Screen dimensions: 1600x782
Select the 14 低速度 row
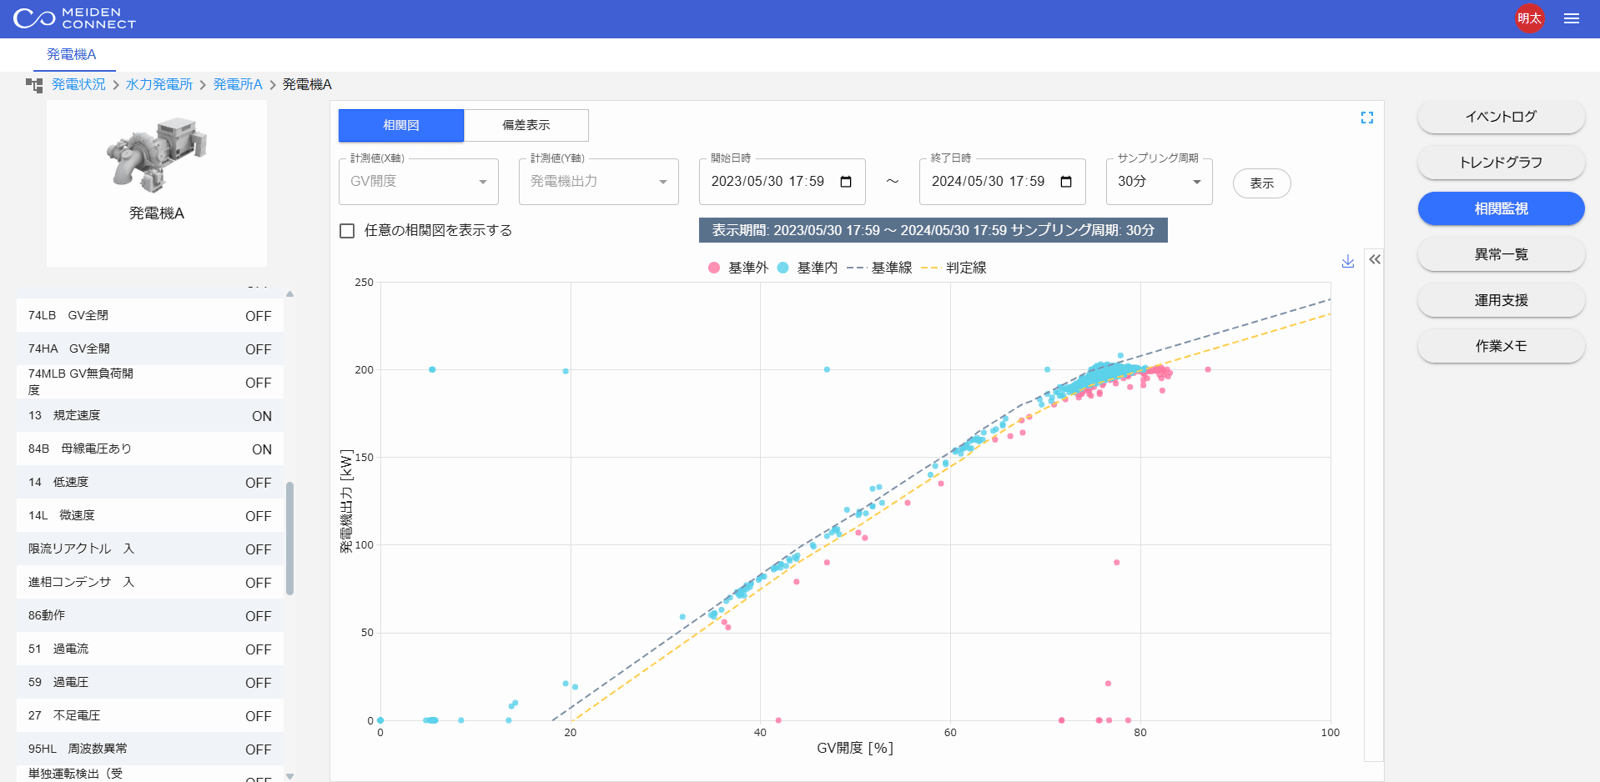150,482
